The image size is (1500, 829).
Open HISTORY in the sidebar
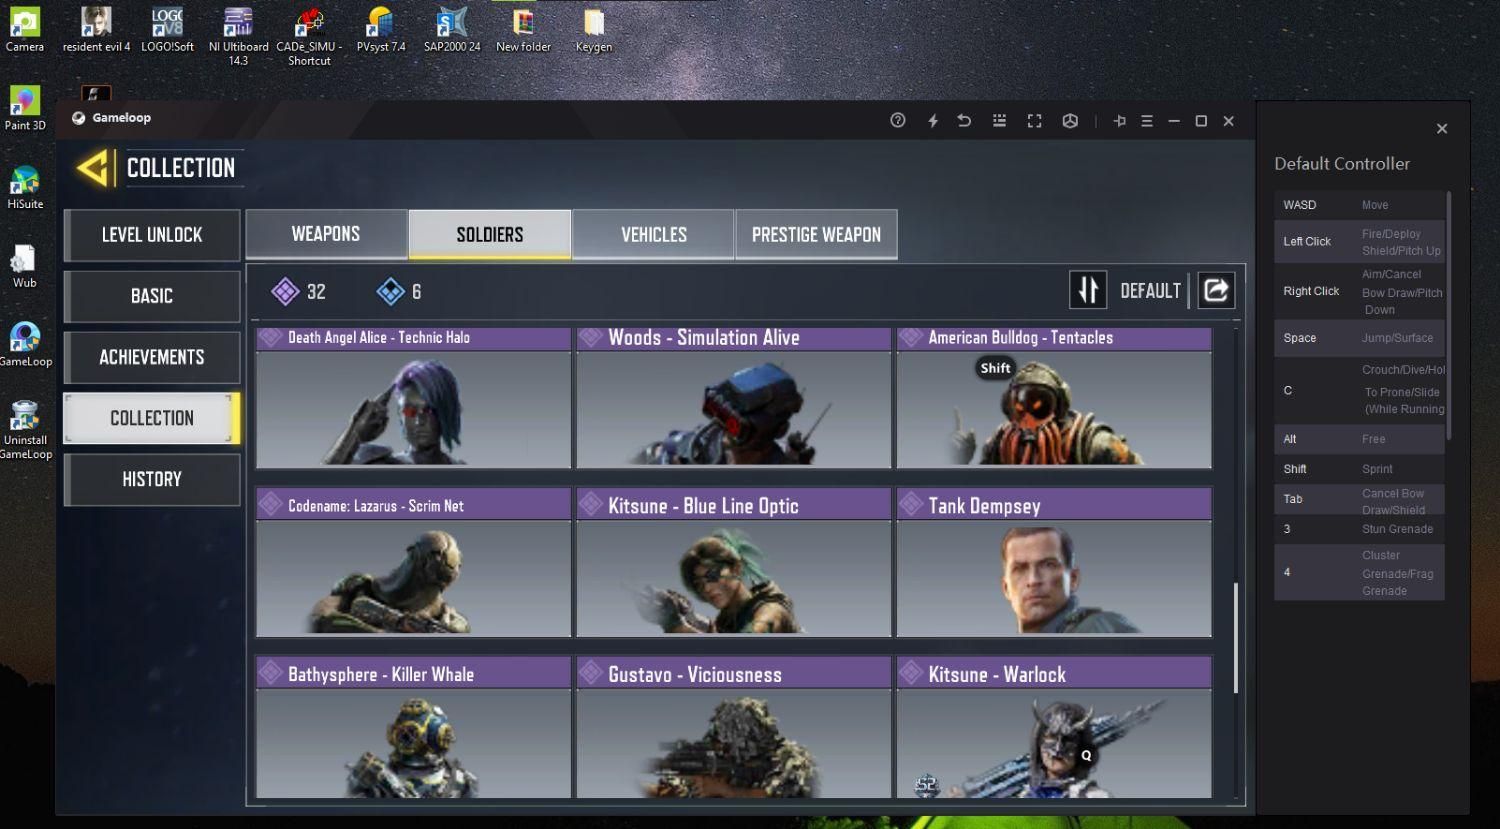[x=152, y=479]
